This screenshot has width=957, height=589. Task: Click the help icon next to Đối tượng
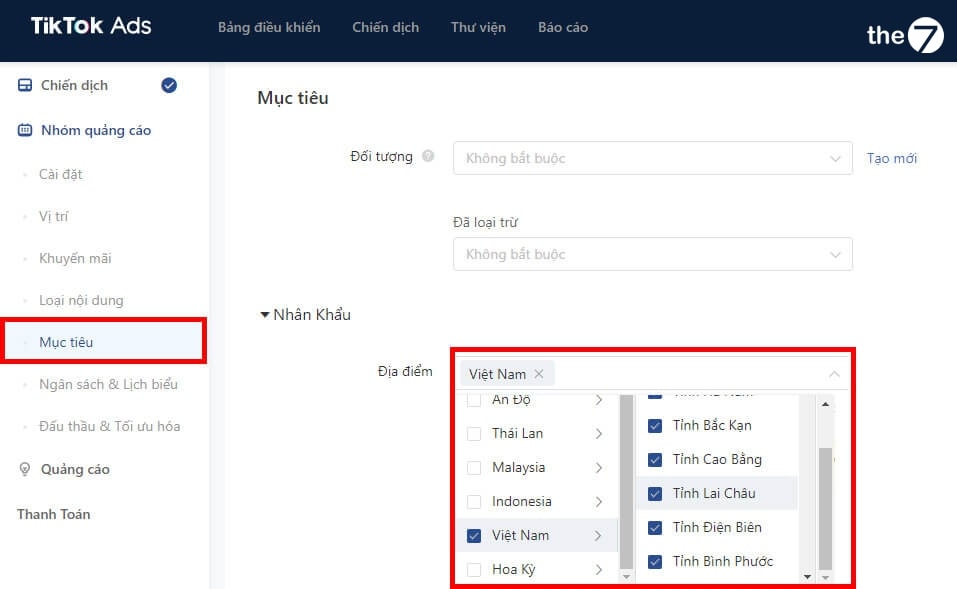pos(428,157)
